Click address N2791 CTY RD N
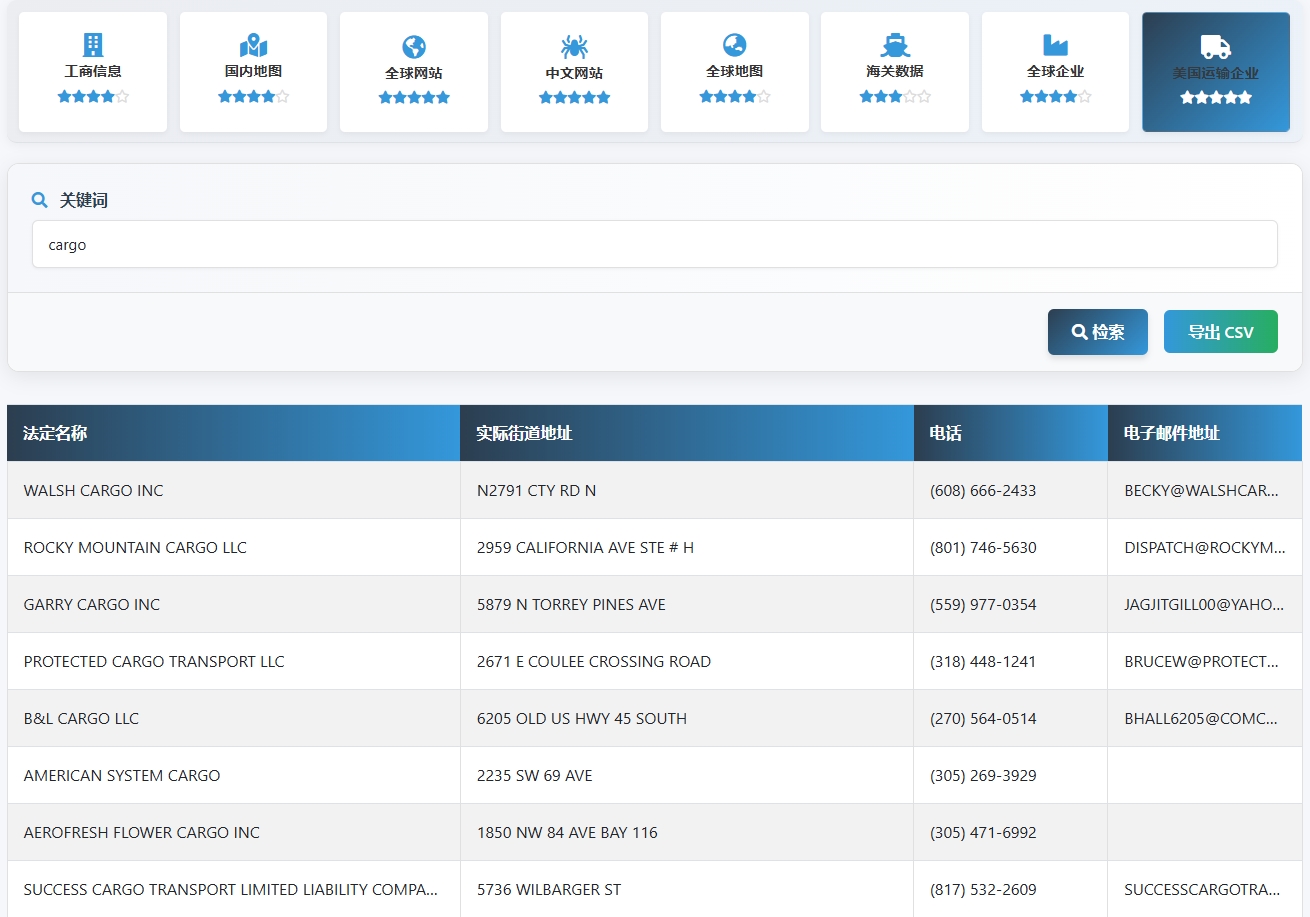Image resolution: width=1310 pixels, height=917 pixels. coord(536,490)
